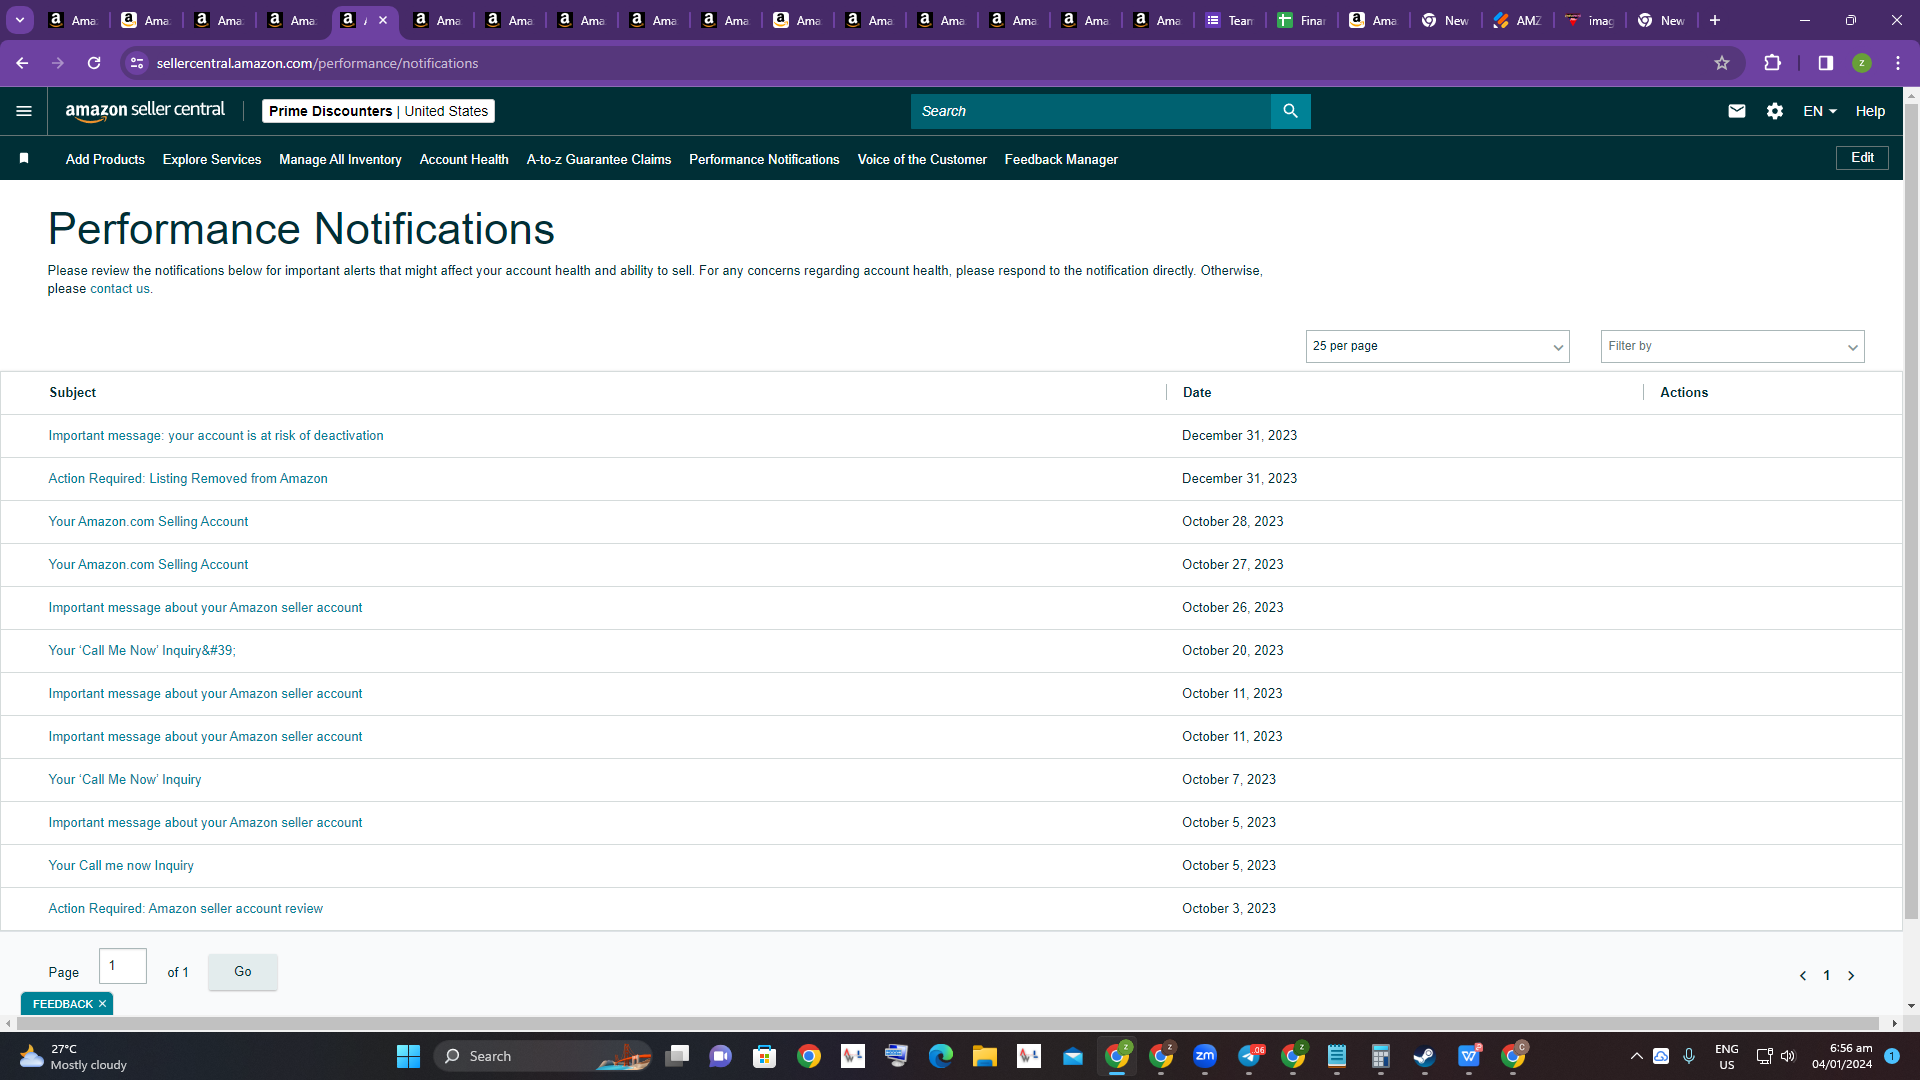Click the bookmark flag icon
The image size is (1920, 1080).
[24, 159]
